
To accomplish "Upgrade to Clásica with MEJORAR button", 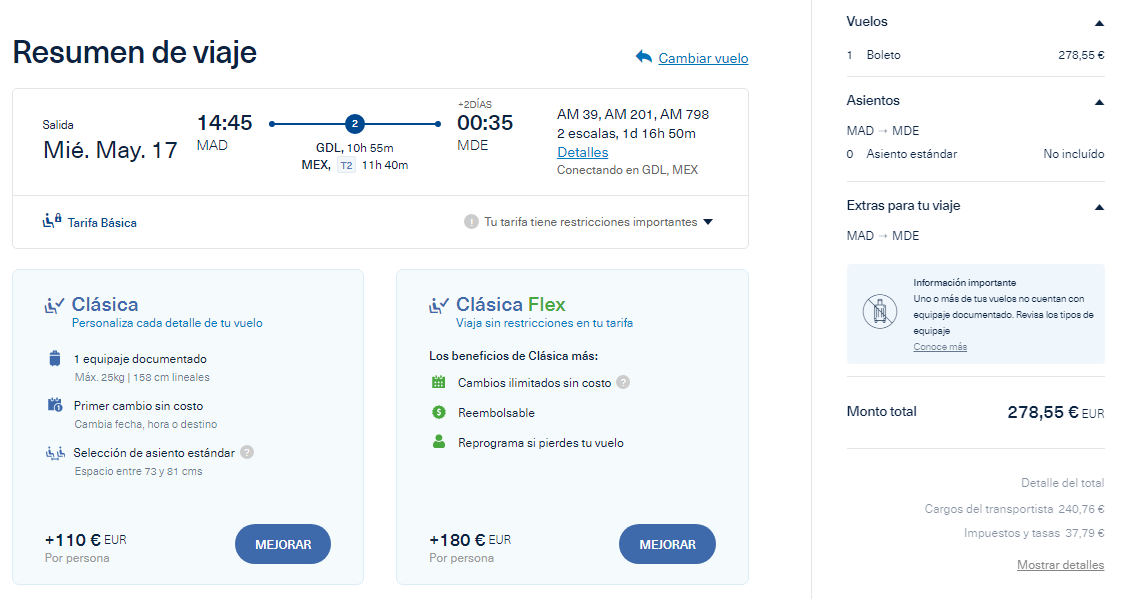I will (283, 544).
